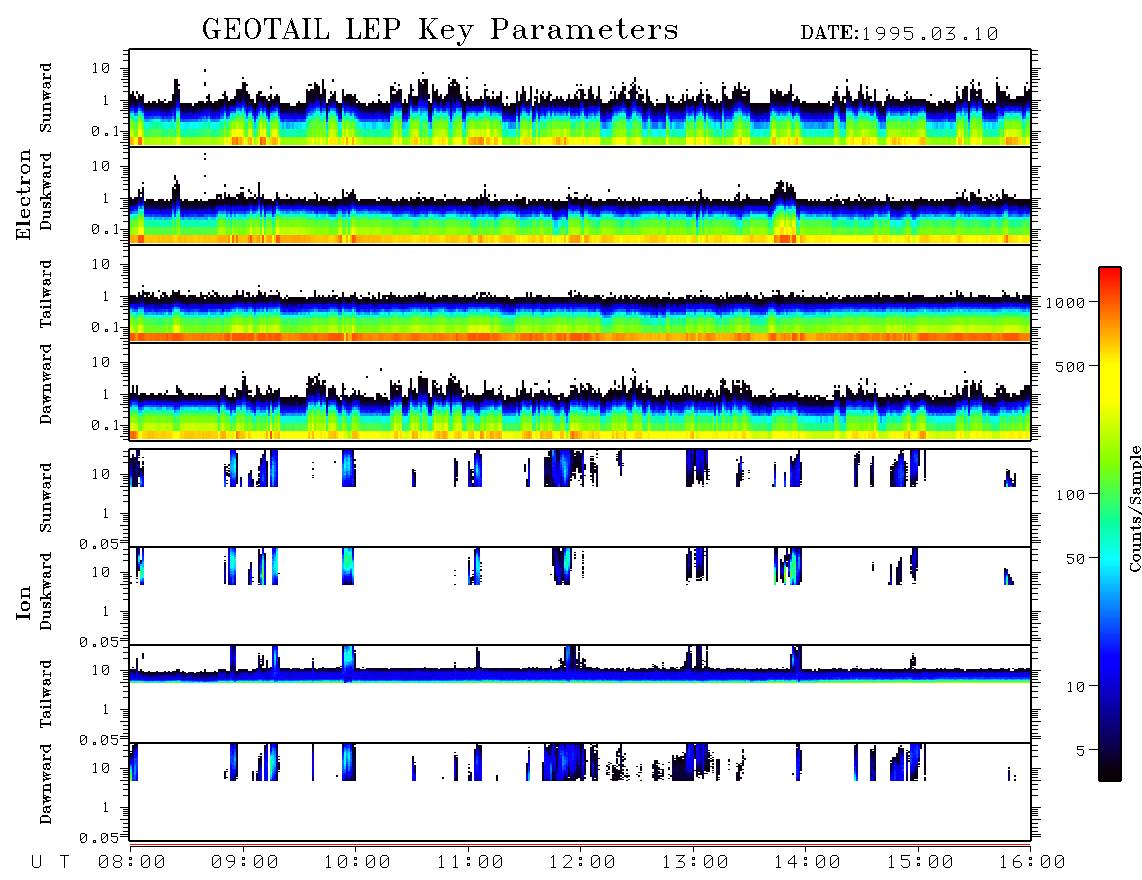Image resolution: width=1142 pixels, height=880 pixels.
Task: Click the '11:00' time axis label
Action: click(x=470, y=862)
